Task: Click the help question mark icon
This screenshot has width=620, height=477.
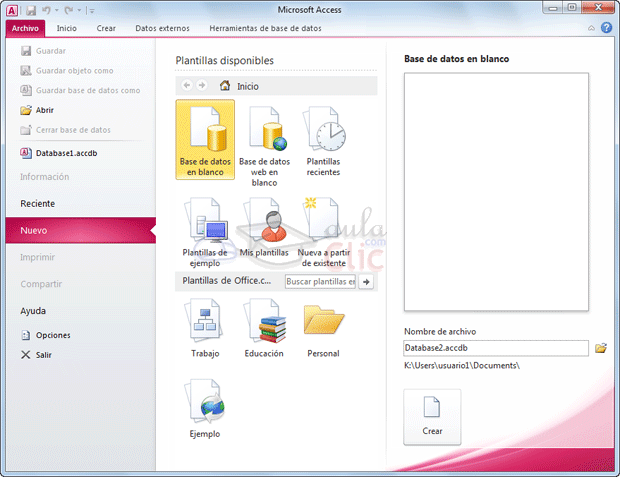Action: coord(606,28)
